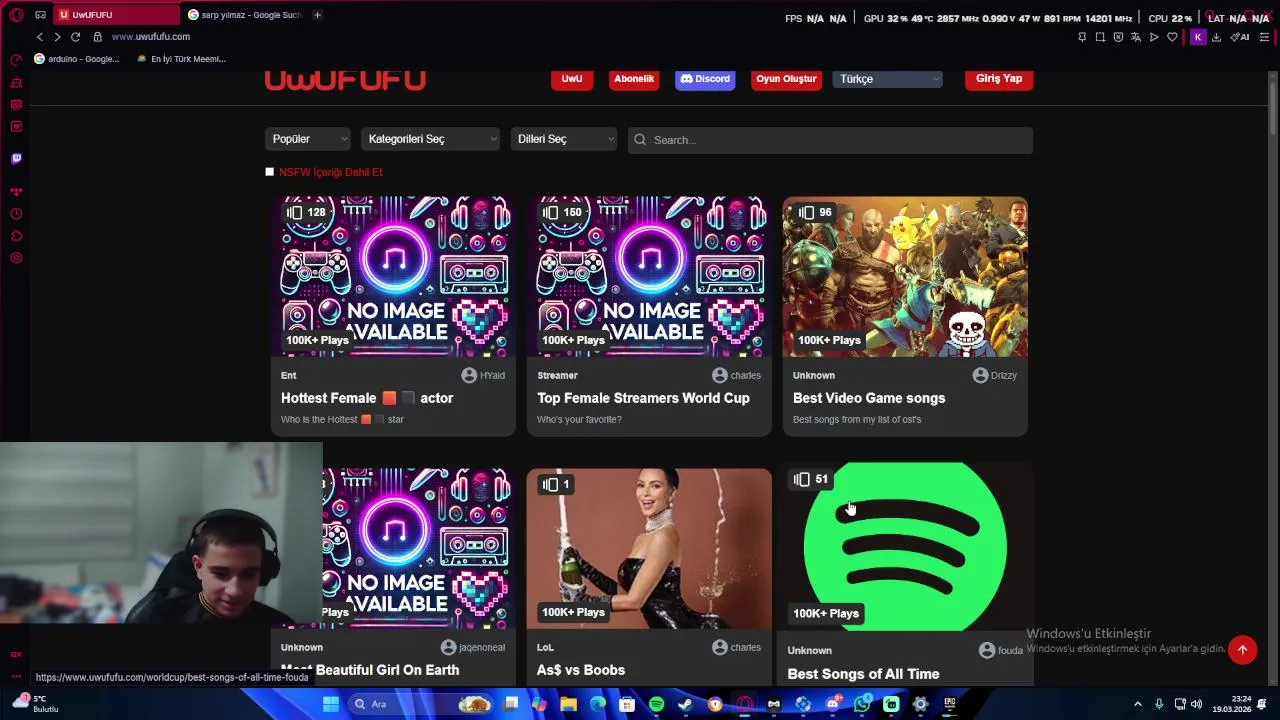The width and height of the screenshot is (1280, 720).
Task: Open the Most Beautiful Girl On Earth title
Action: click(x=370, y=670)
